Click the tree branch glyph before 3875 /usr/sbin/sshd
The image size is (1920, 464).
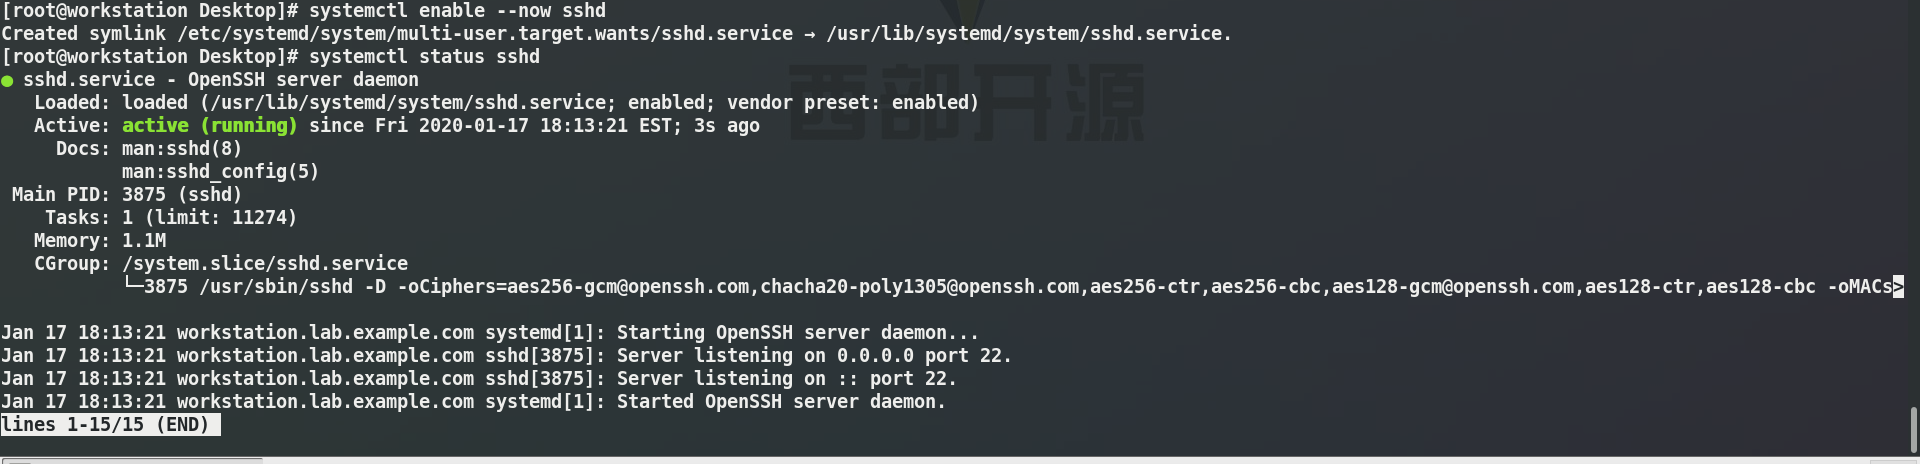[x=132, y=287]
